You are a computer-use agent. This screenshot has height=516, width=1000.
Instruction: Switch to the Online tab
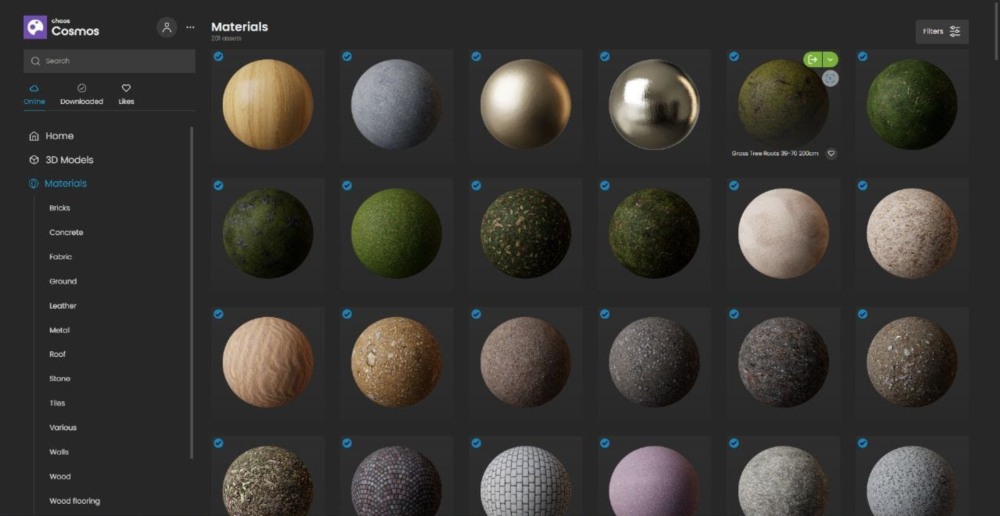[34, 94]
